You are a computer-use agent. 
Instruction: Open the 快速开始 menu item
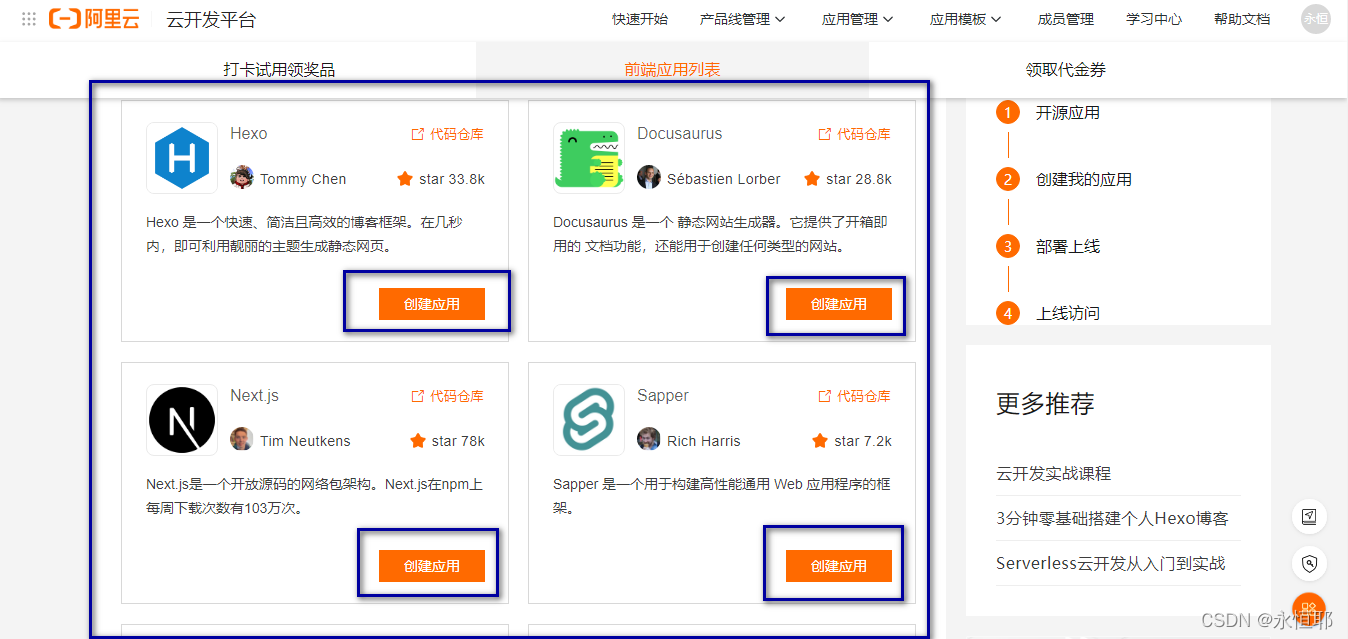pos(640,19)
